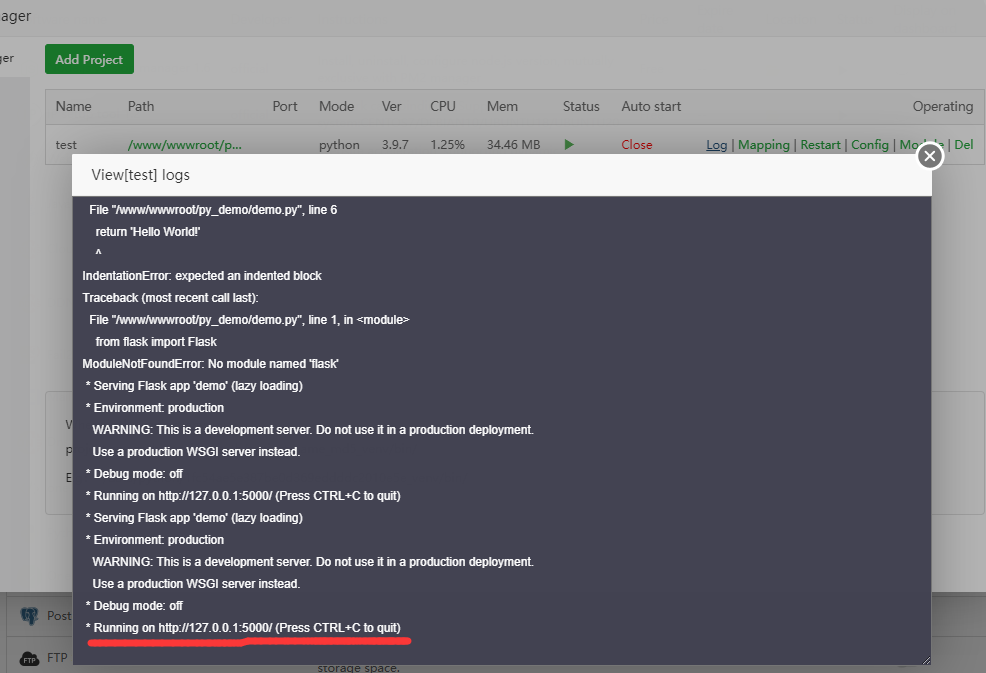Restart the test project via Restart link

coord(820,144)
